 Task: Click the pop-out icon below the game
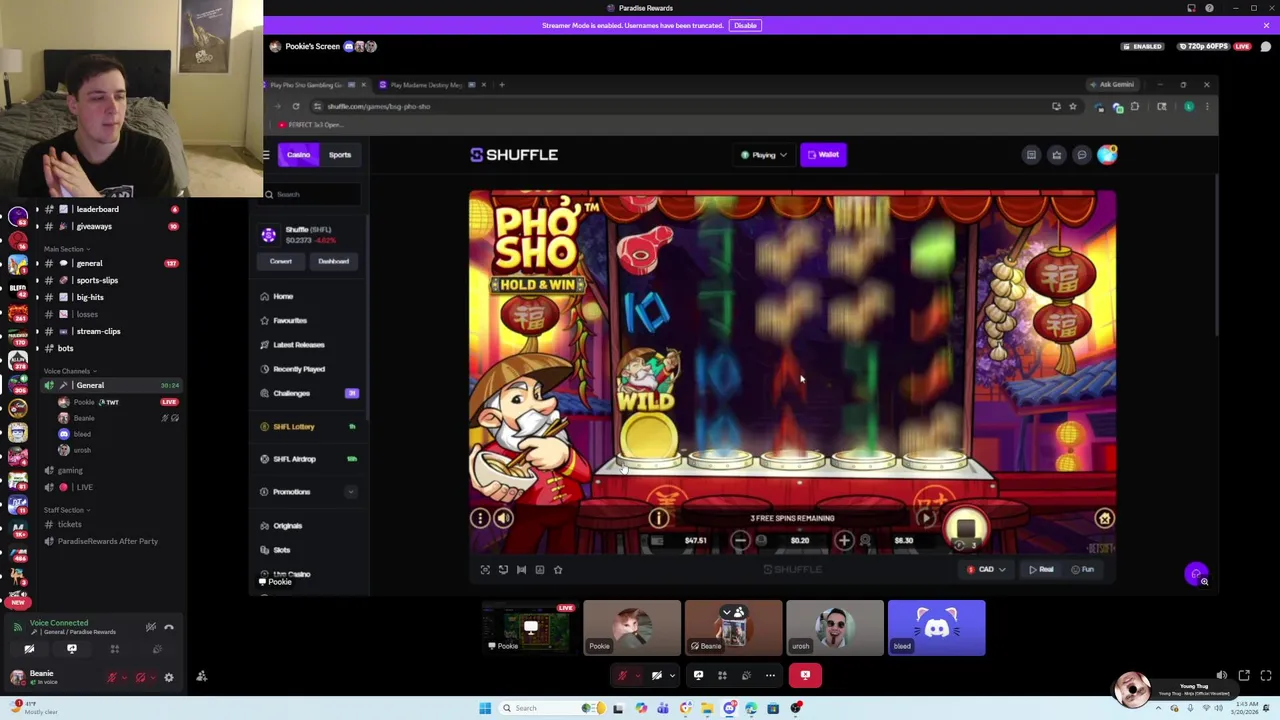click(x=503, y=570)
